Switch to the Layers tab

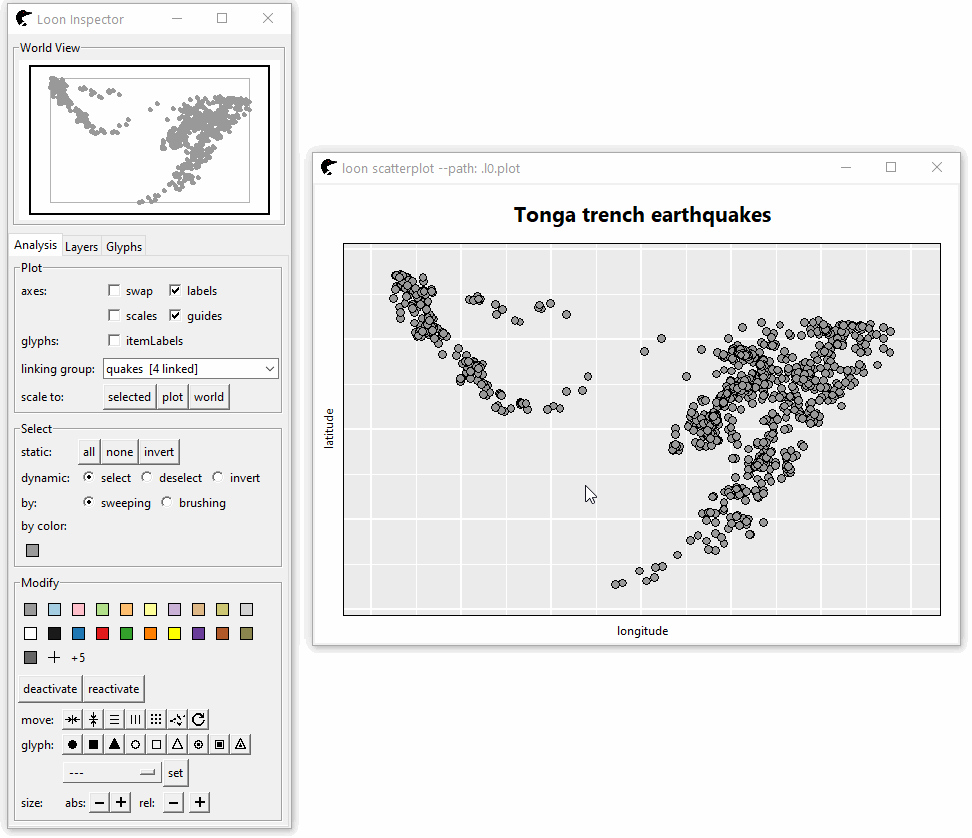[81, 247]
